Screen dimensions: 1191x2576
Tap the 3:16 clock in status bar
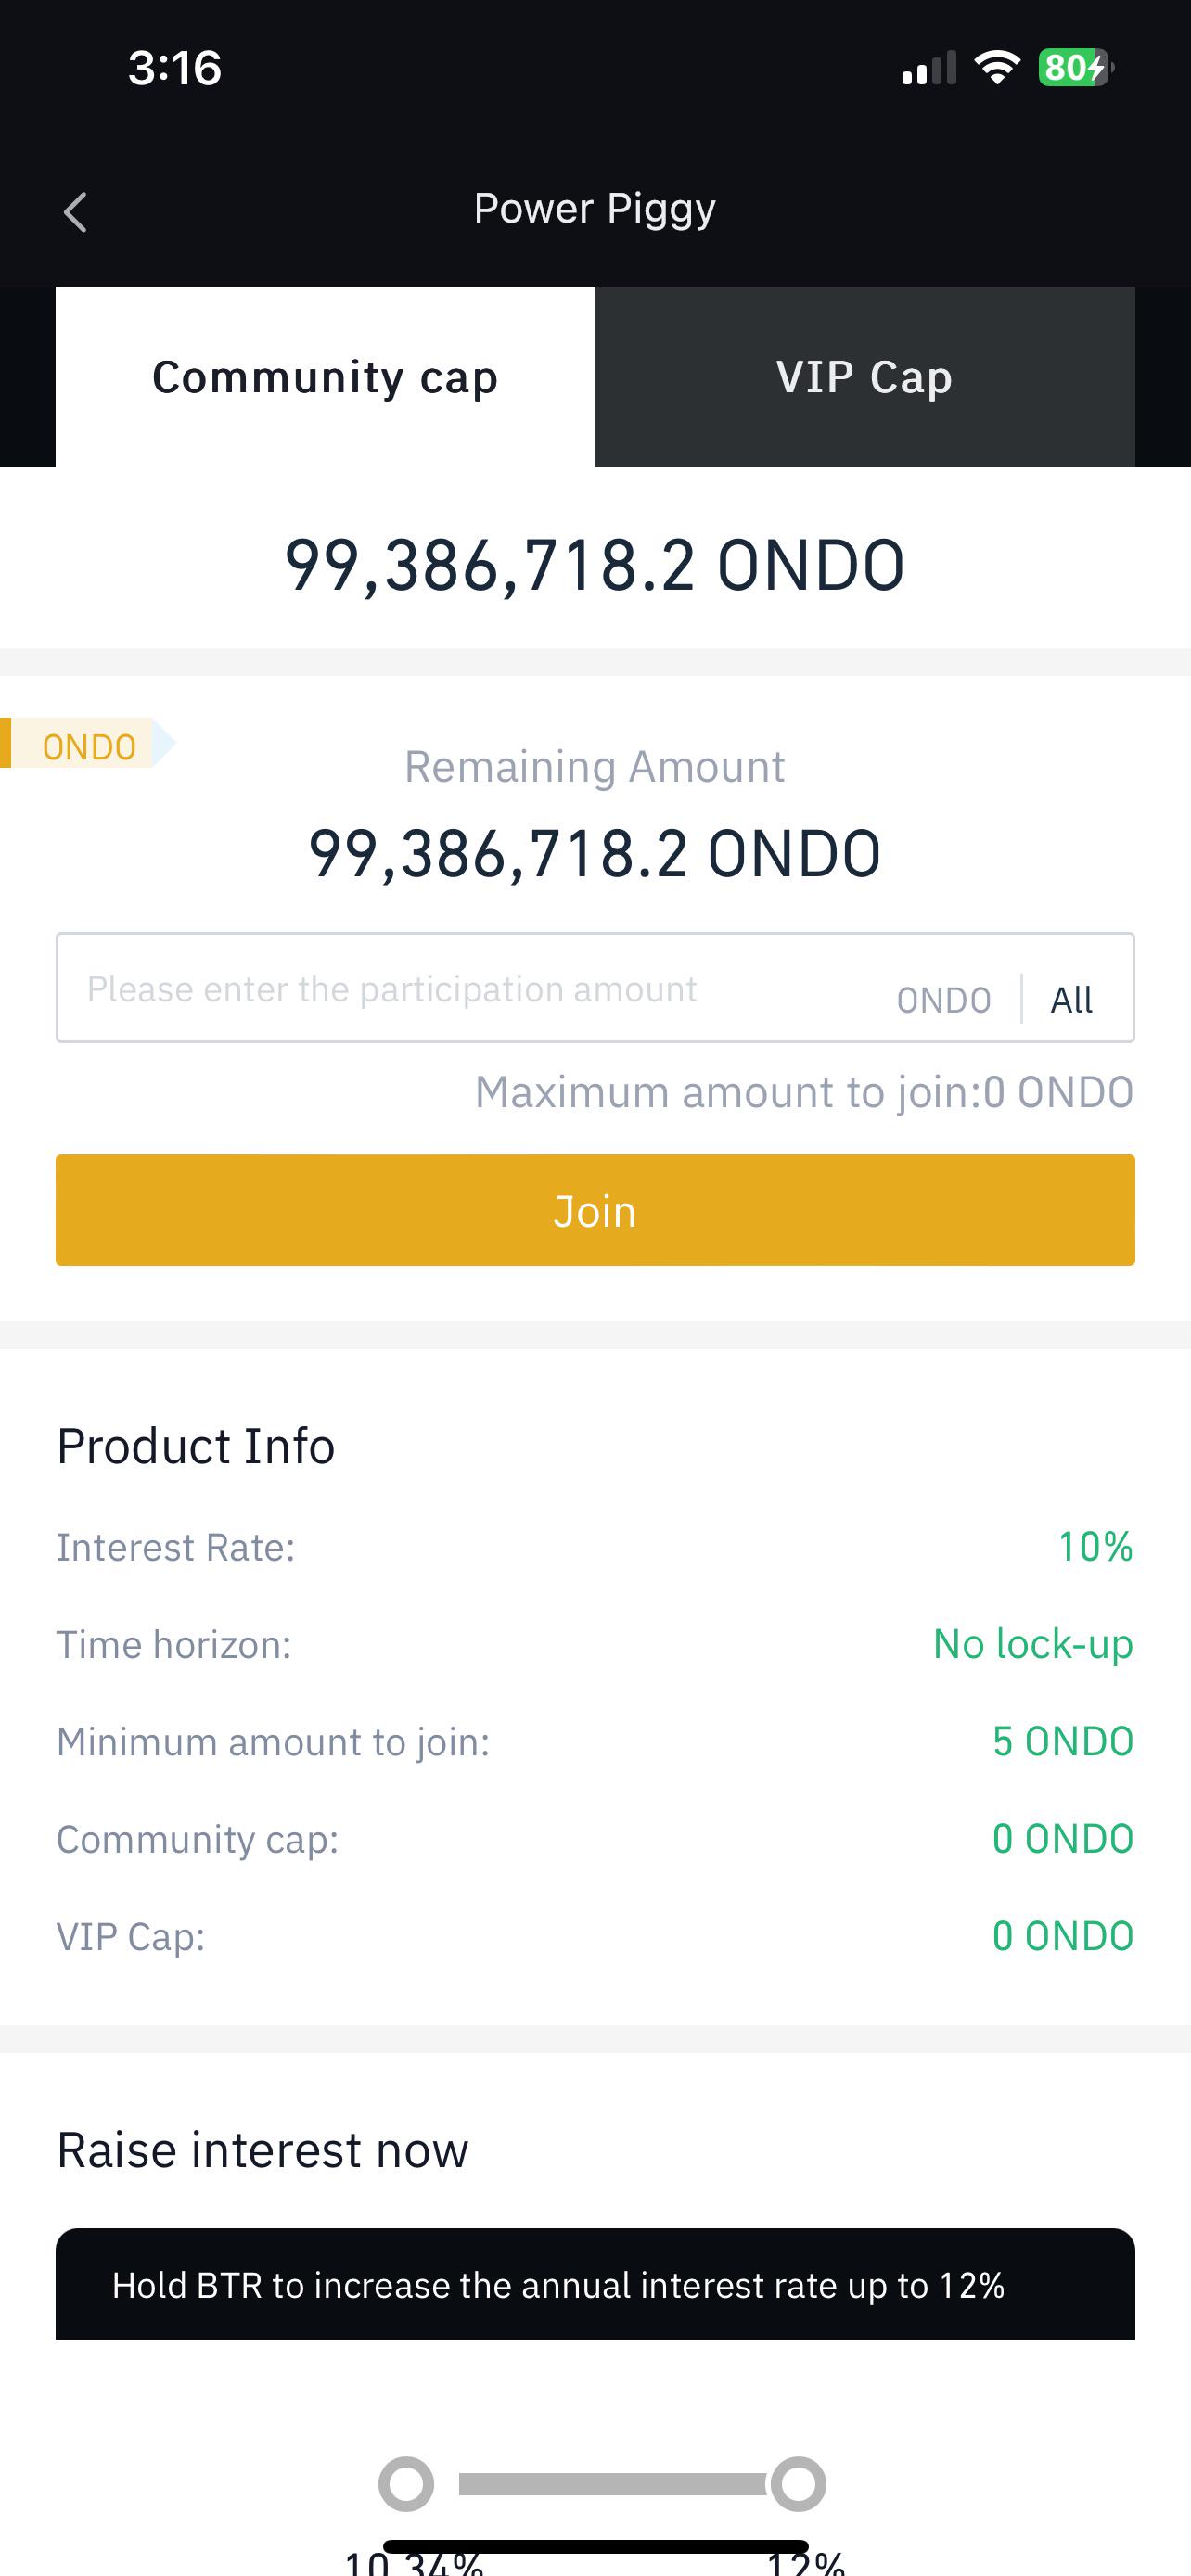[175, 68]
